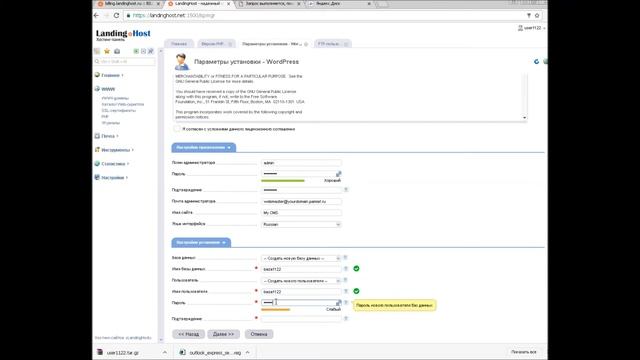Click the green checkmark next to database name
The height and width of the screenshot is (360, 640).
click(x=356, y=269)
